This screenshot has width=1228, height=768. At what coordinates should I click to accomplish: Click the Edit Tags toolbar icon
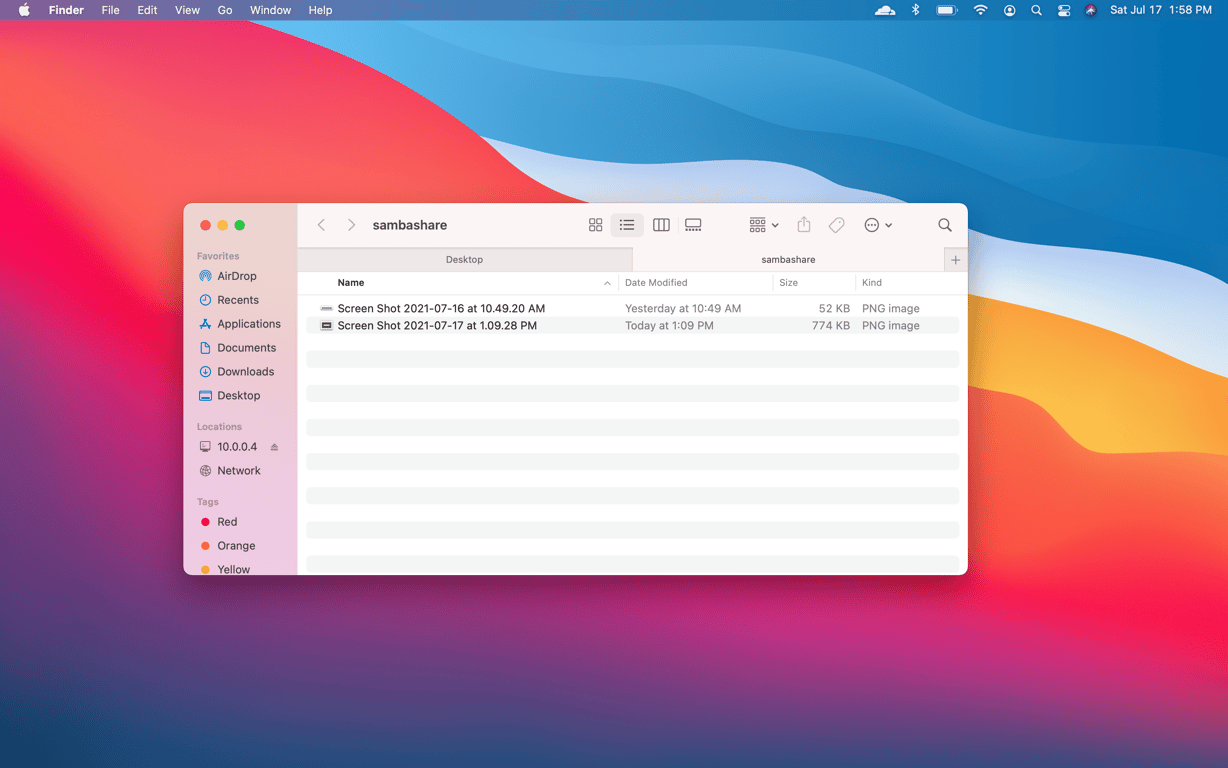pos(837,225)
